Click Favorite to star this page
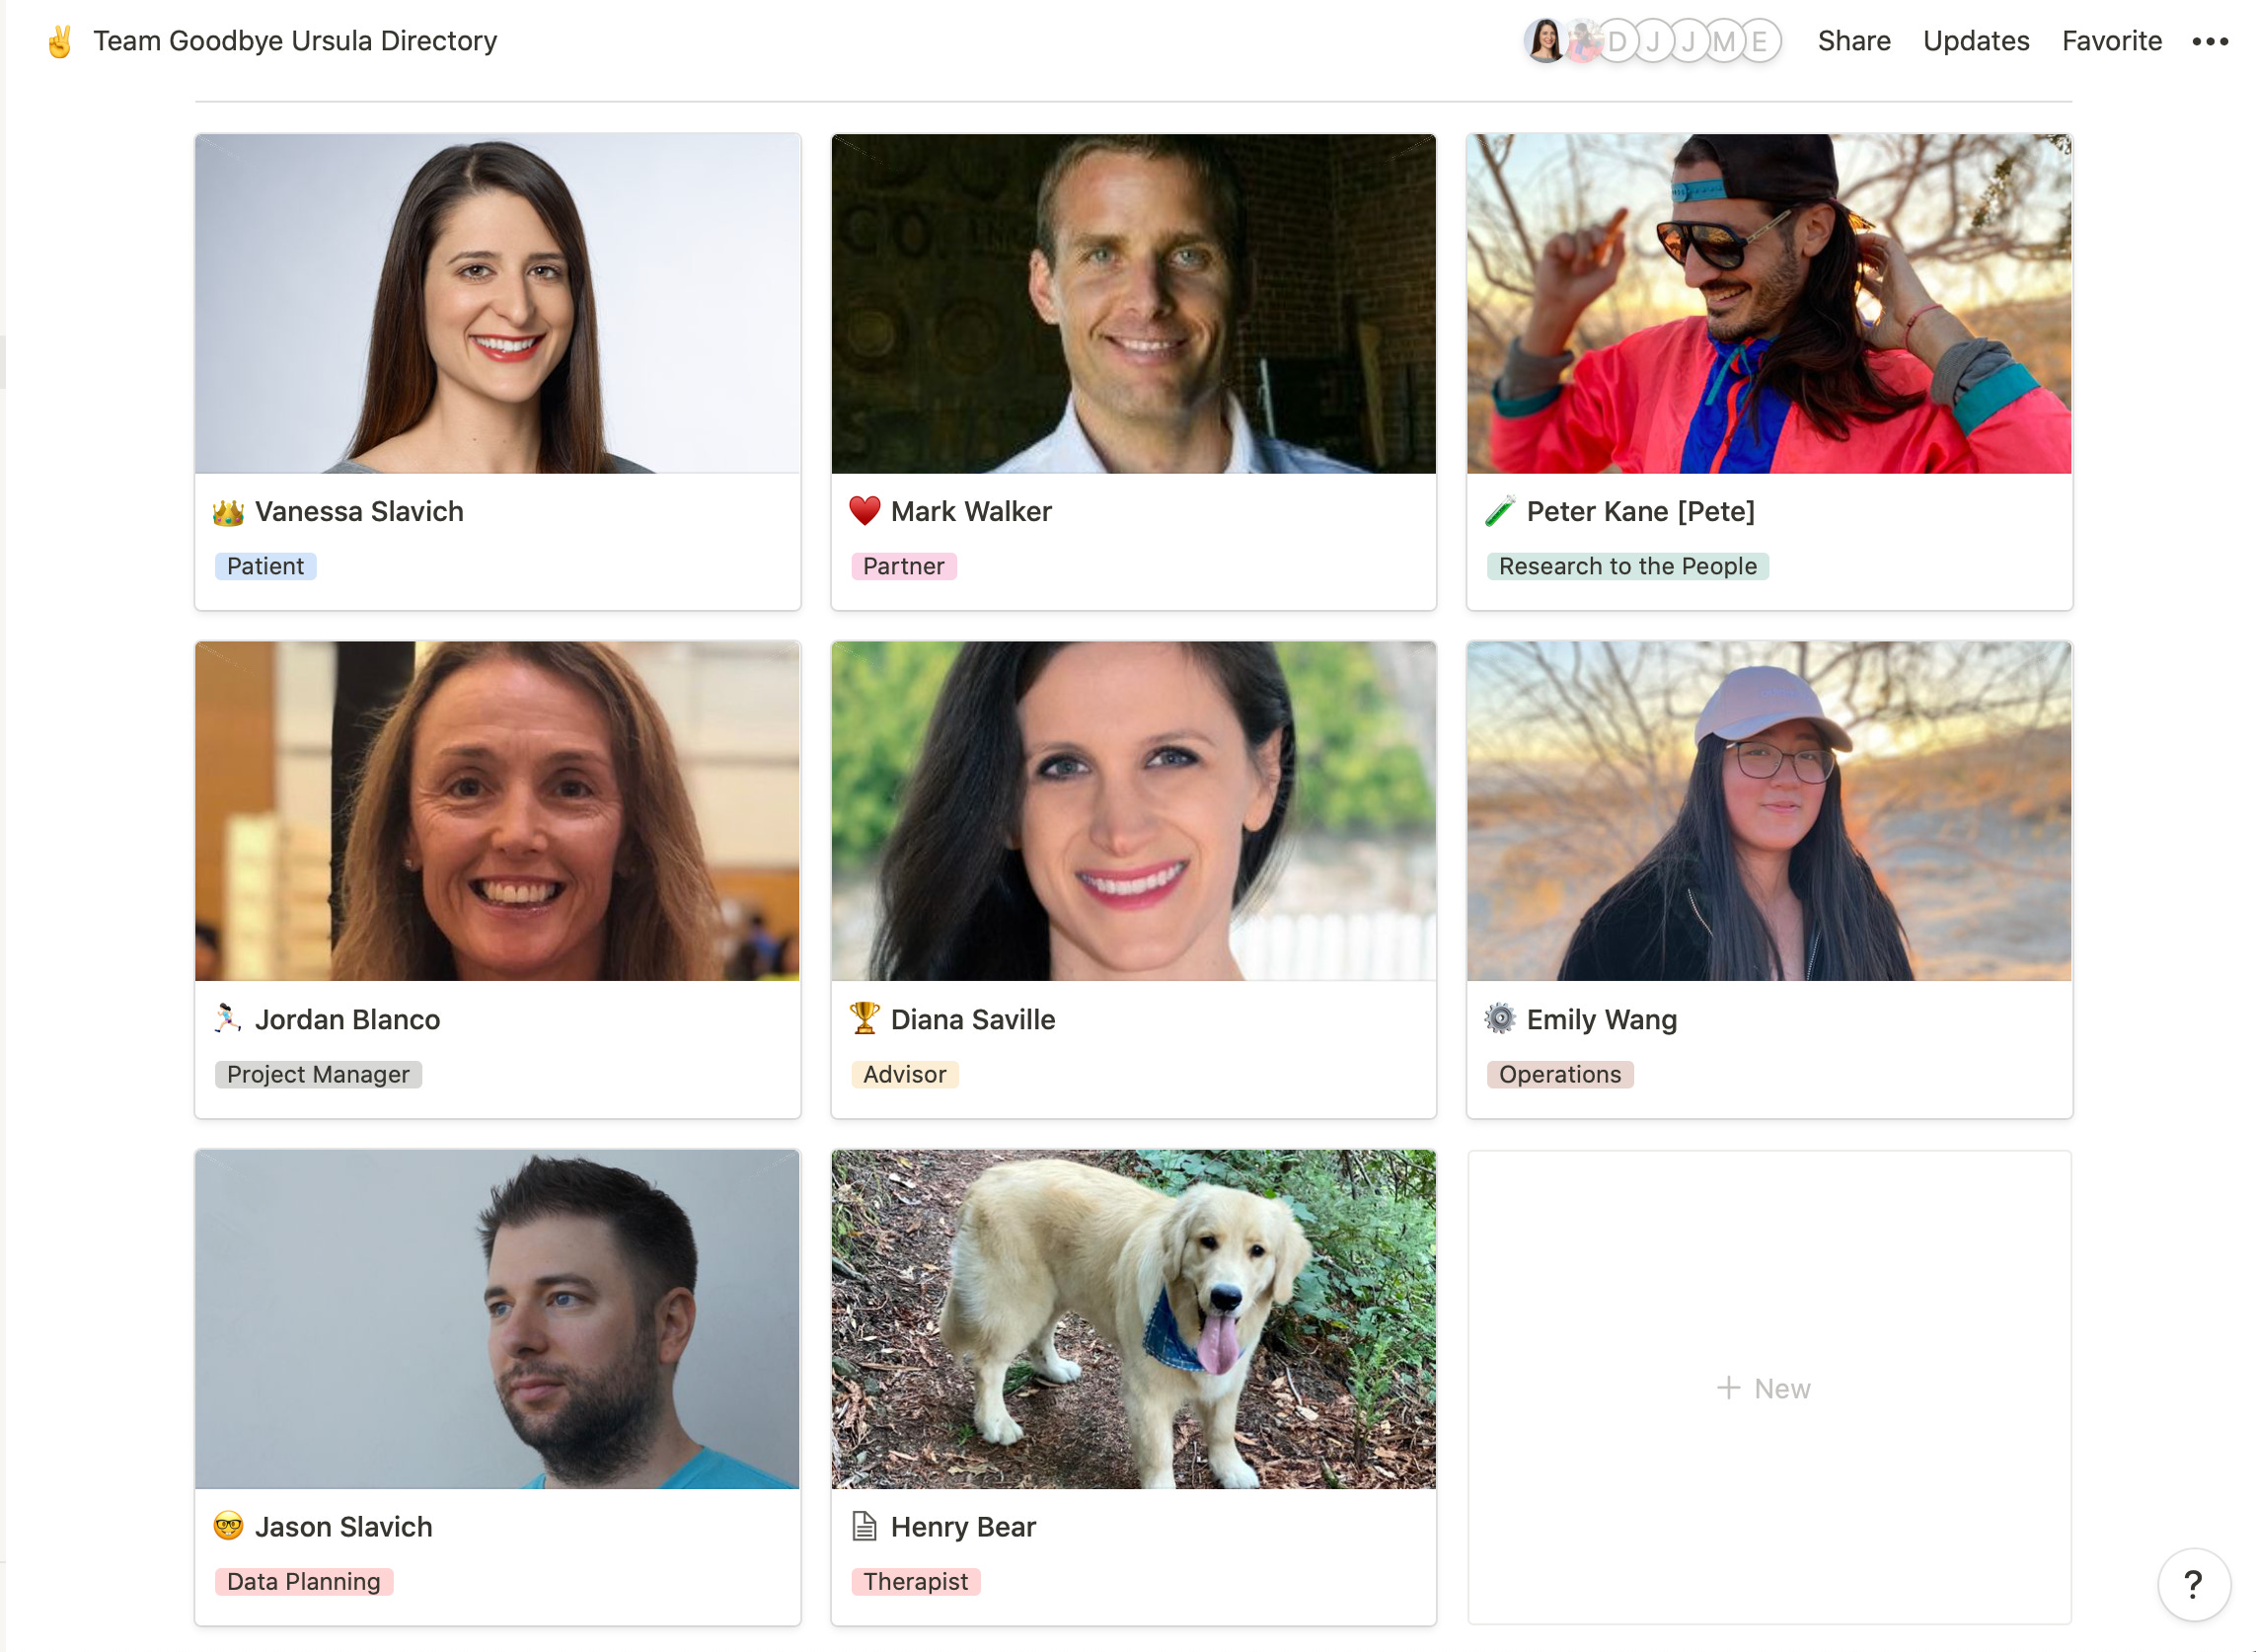This screenshot has width=2256, height=1652. pos(2112,41)
